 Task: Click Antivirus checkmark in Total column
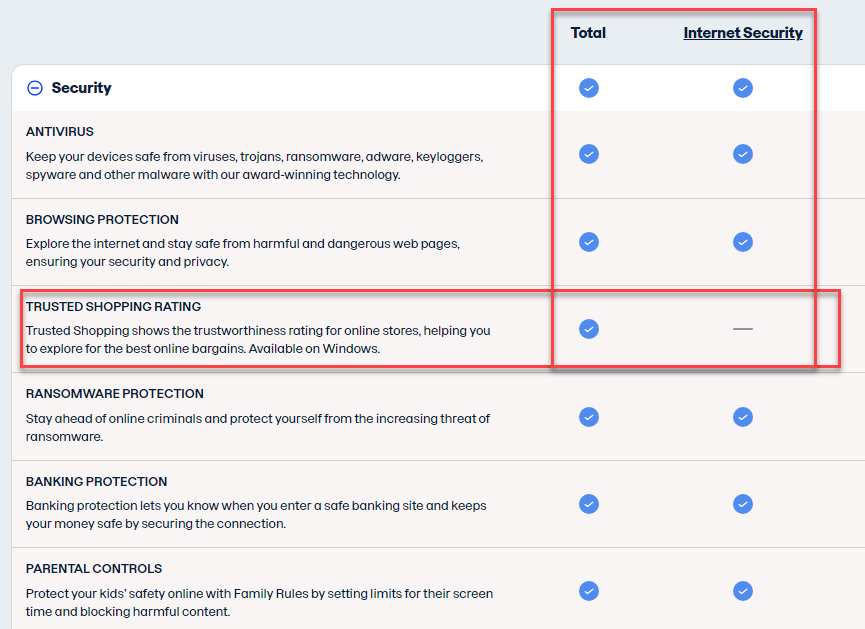click(x=589, y=154)
